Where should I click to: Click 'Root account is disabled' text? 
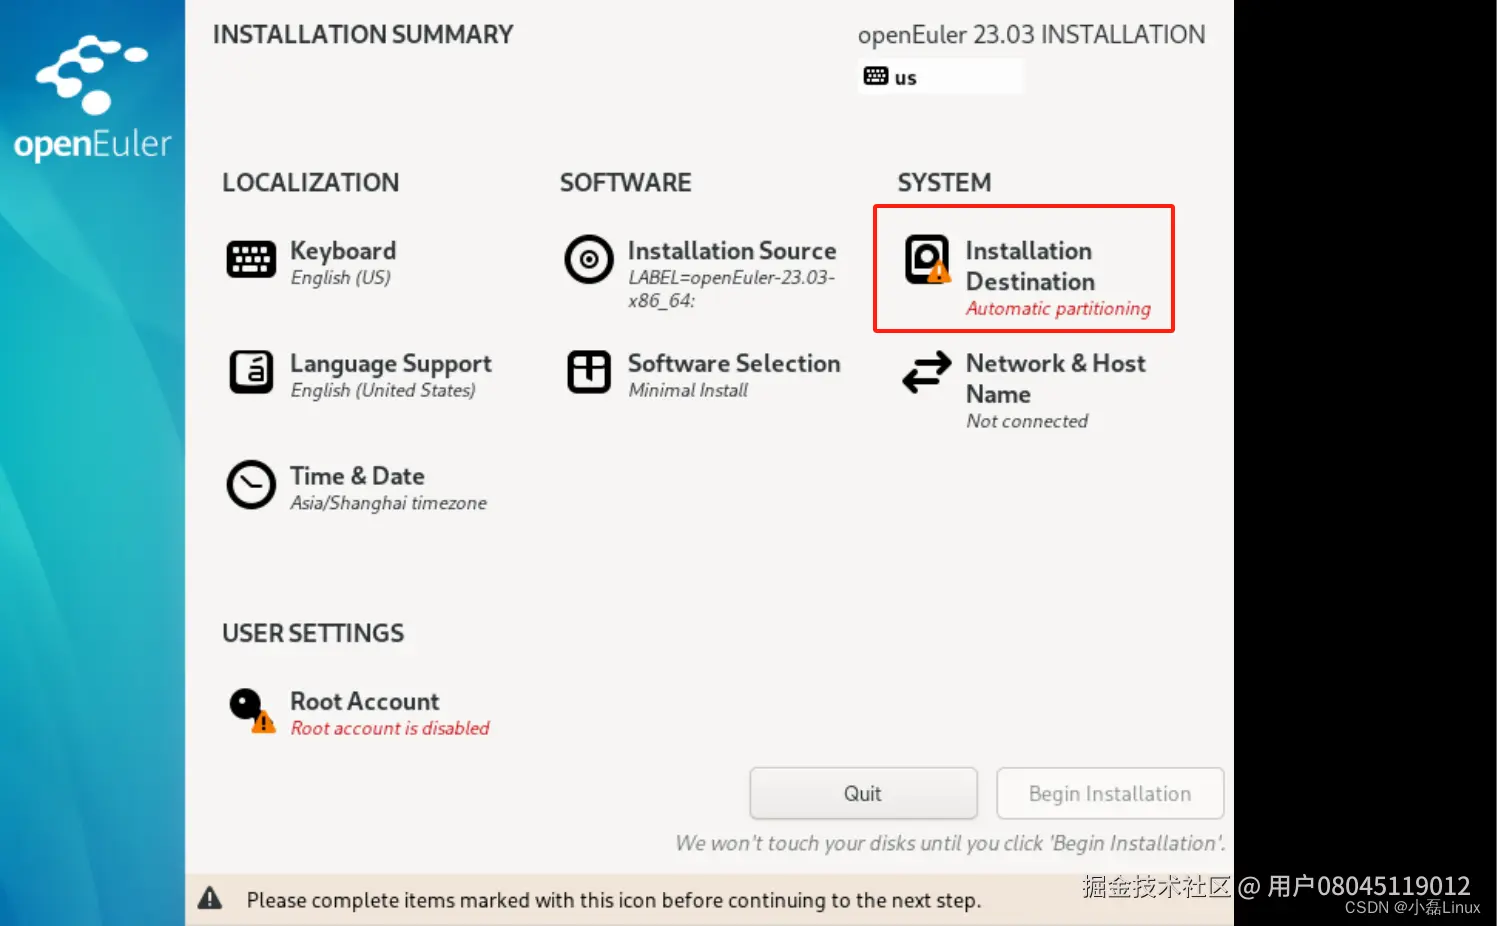click(x=390, y=728)
